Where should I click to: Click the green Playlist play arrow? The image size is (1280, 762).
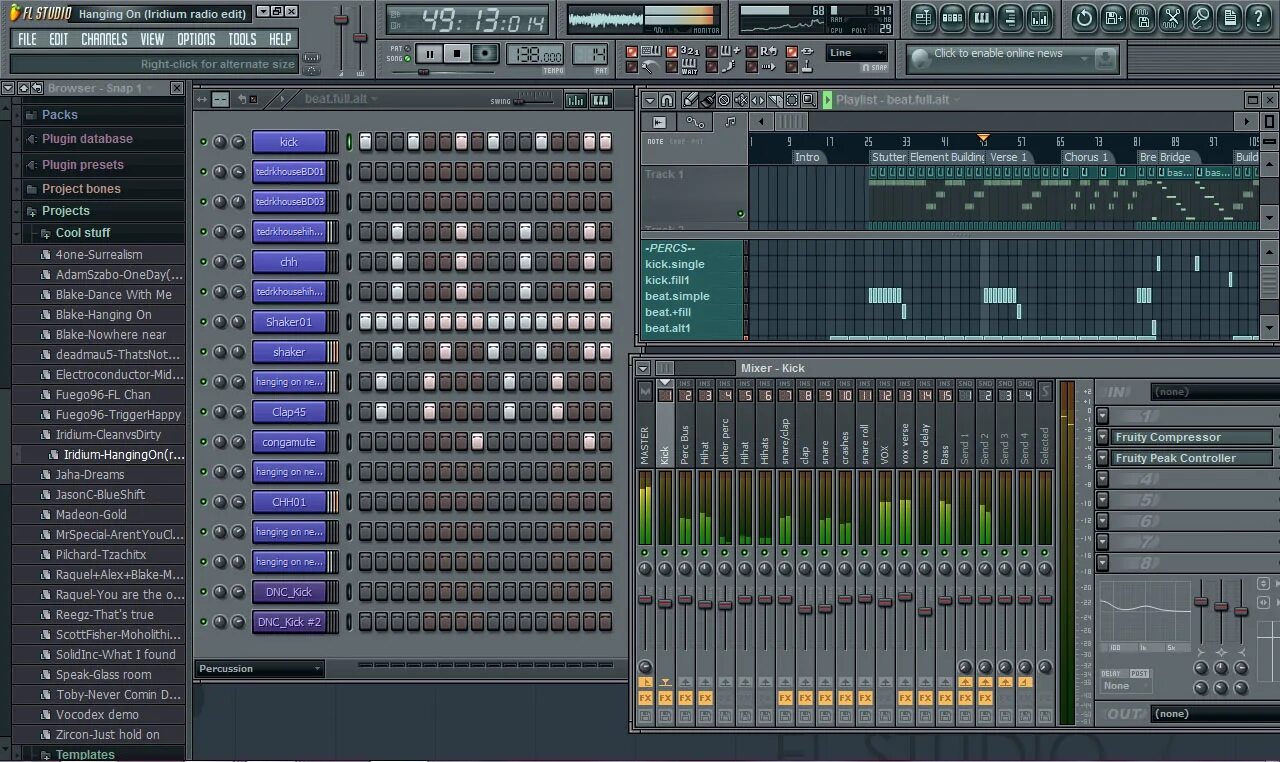pos(828,100)
